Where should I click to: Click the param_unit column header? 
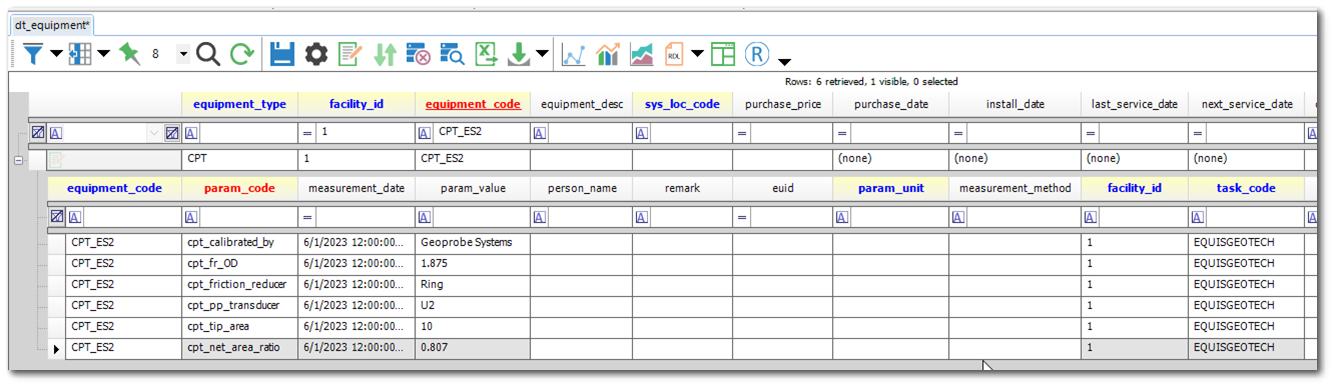(890, 188)
